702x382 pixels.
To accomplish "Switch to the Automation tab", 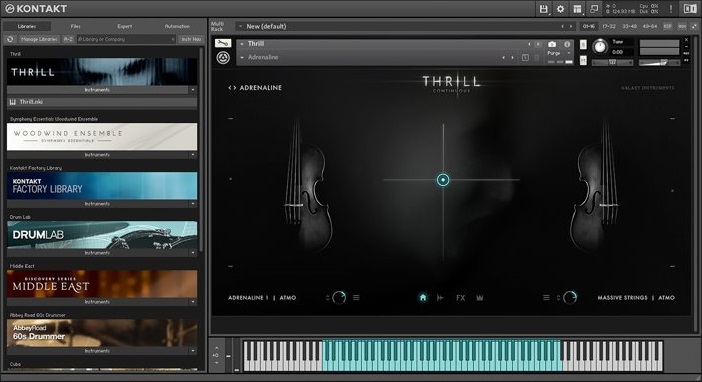I will [x=177, y=26].
